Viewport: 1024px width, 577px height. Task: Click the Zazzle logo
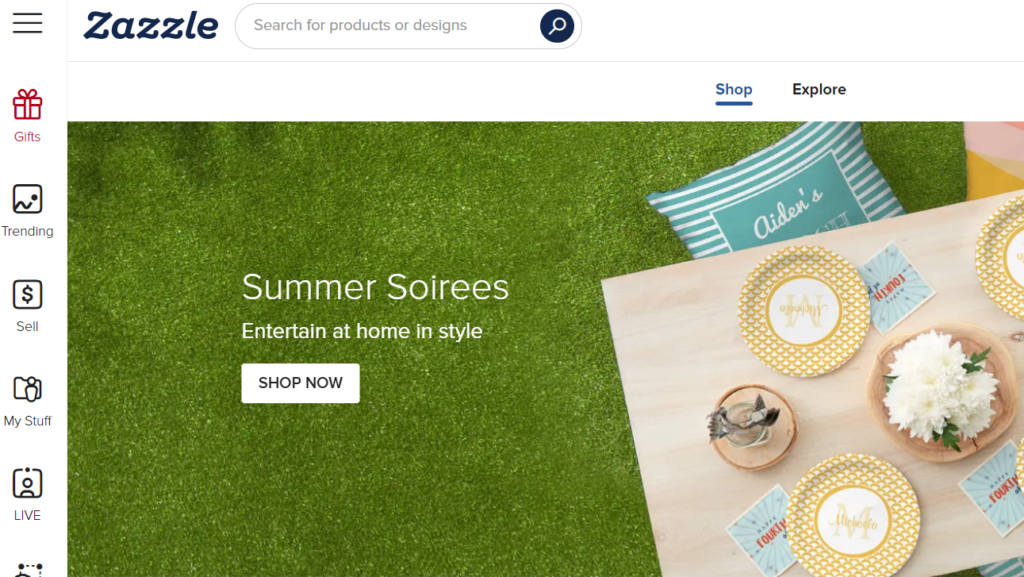click(151, 26)
